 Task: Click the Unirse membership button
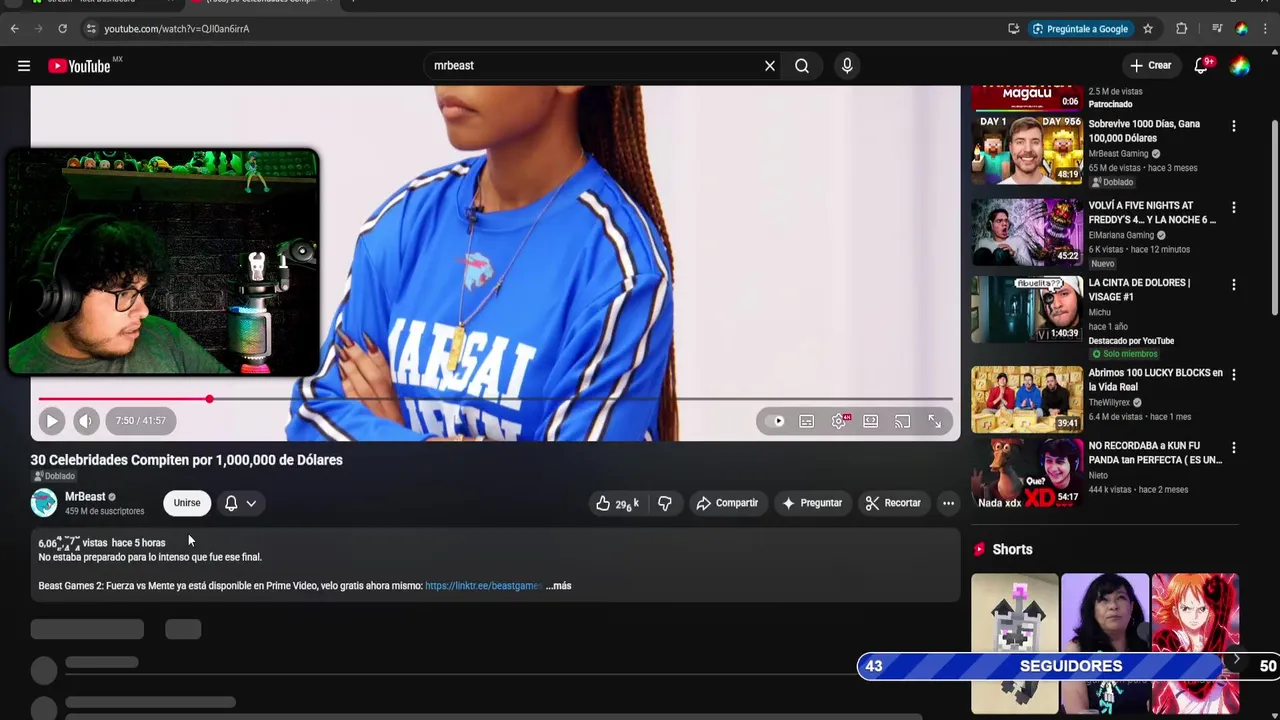point(187,503)
